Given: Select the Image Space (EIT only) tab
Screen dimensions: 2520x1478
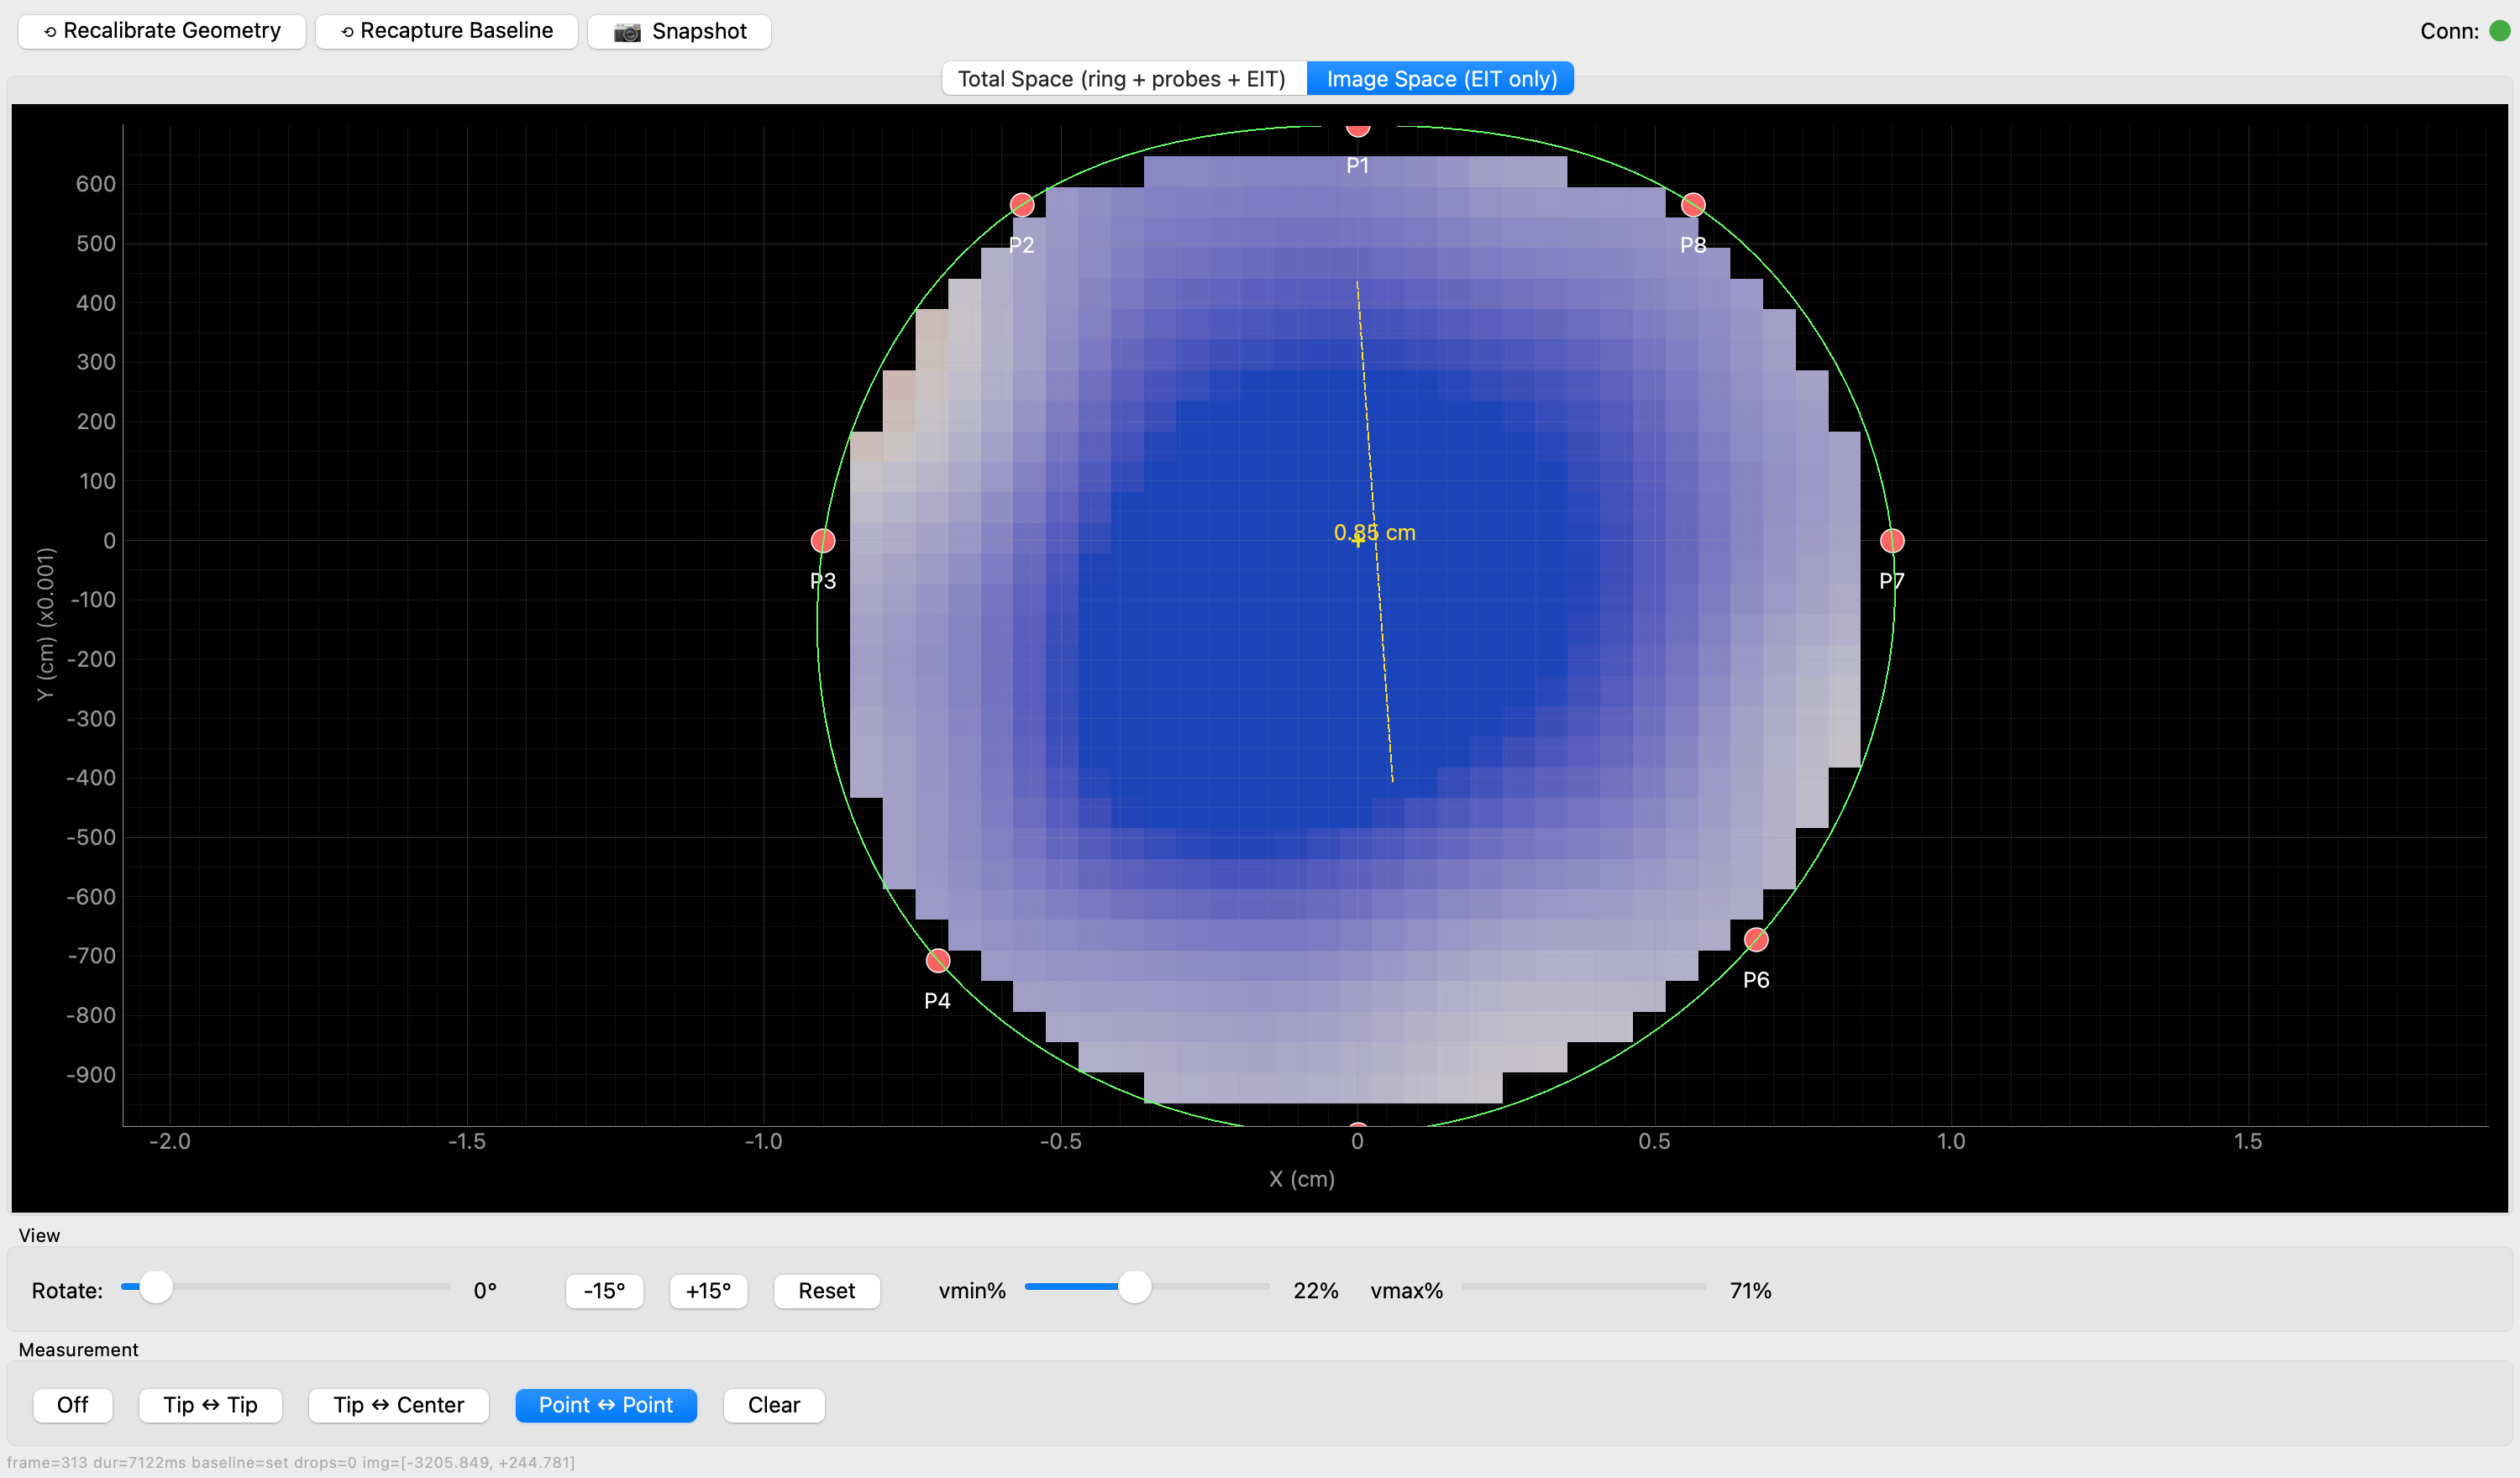Looking at the screenshot, I should tap(1440, 79).
